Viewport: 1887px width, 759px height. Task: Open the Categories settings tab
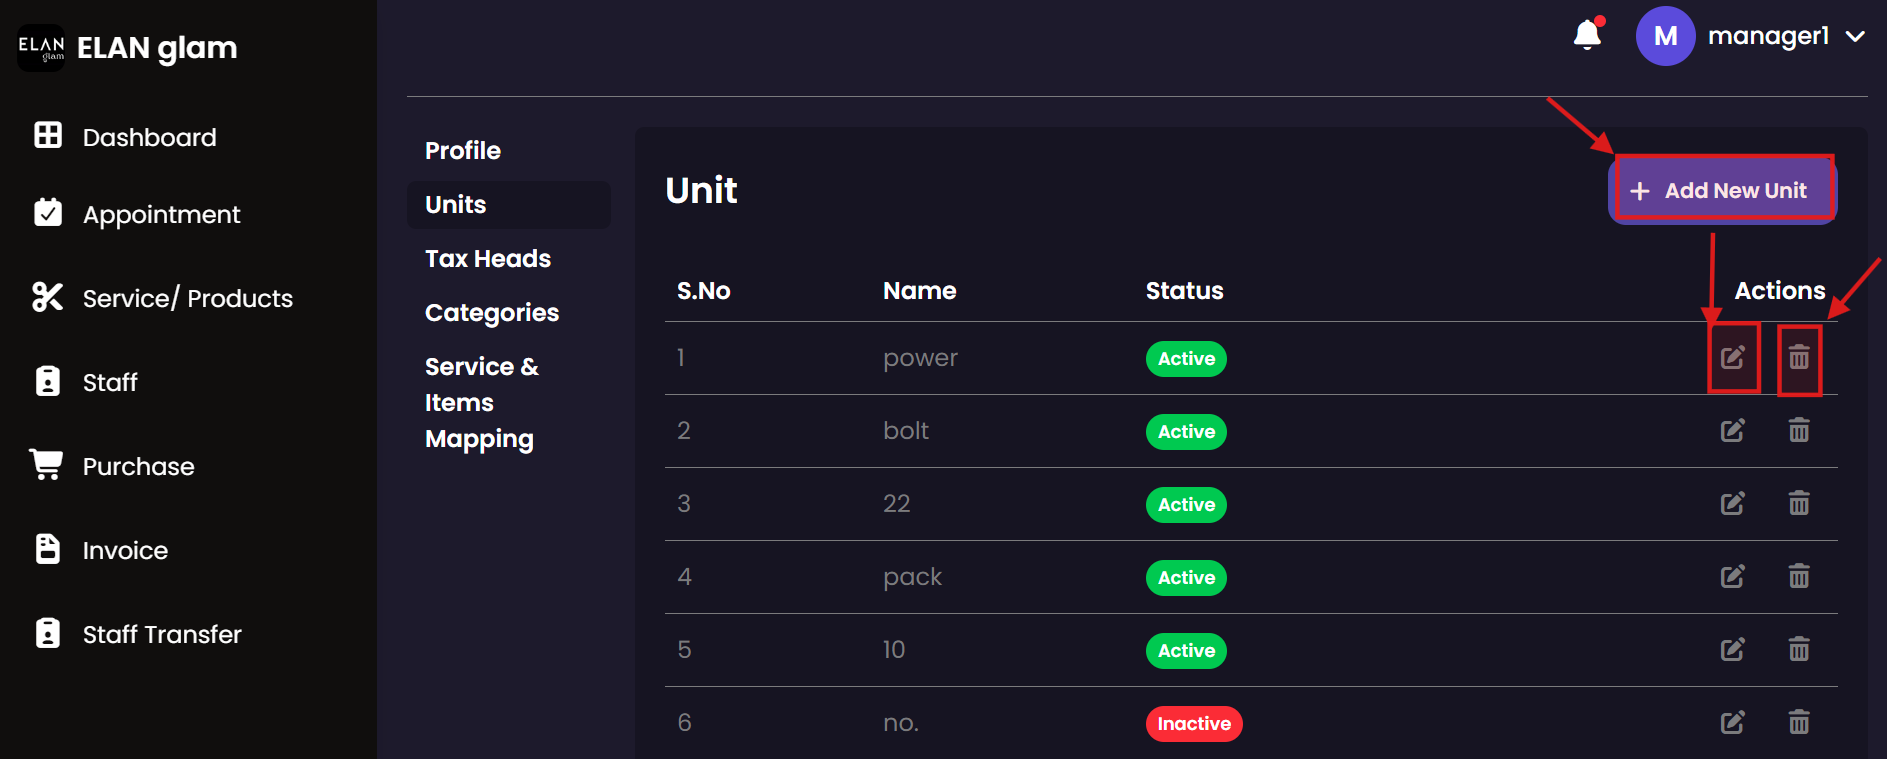492,313
